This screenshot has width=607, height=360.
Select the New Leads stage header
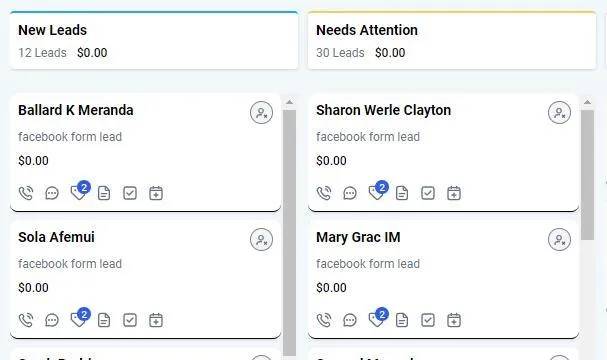coord(154,41)
